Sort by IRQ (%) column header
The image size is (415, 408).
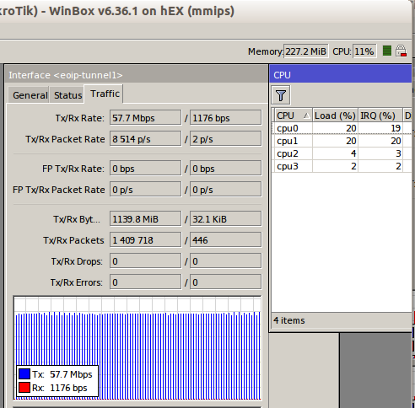tap(380, 116)
